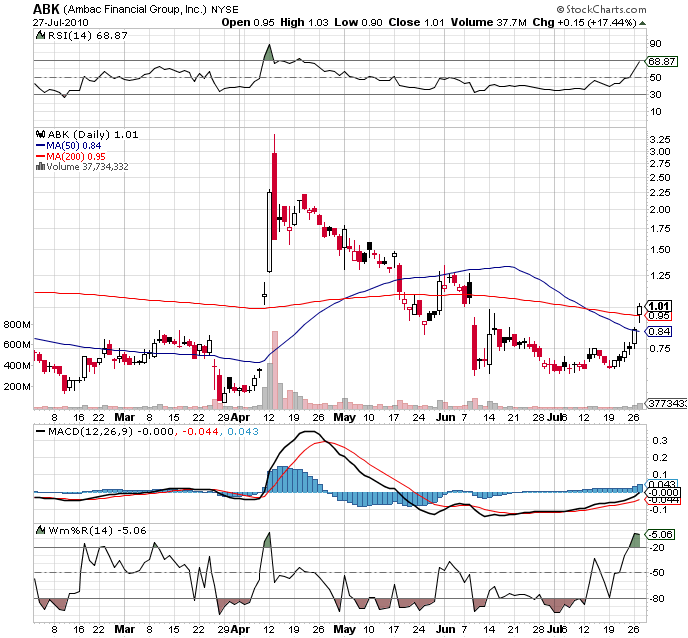Click the RSI indicator mountain icon
Image resolution: width=688 pixels, height=638 pixels.
[x=40, y=36]
